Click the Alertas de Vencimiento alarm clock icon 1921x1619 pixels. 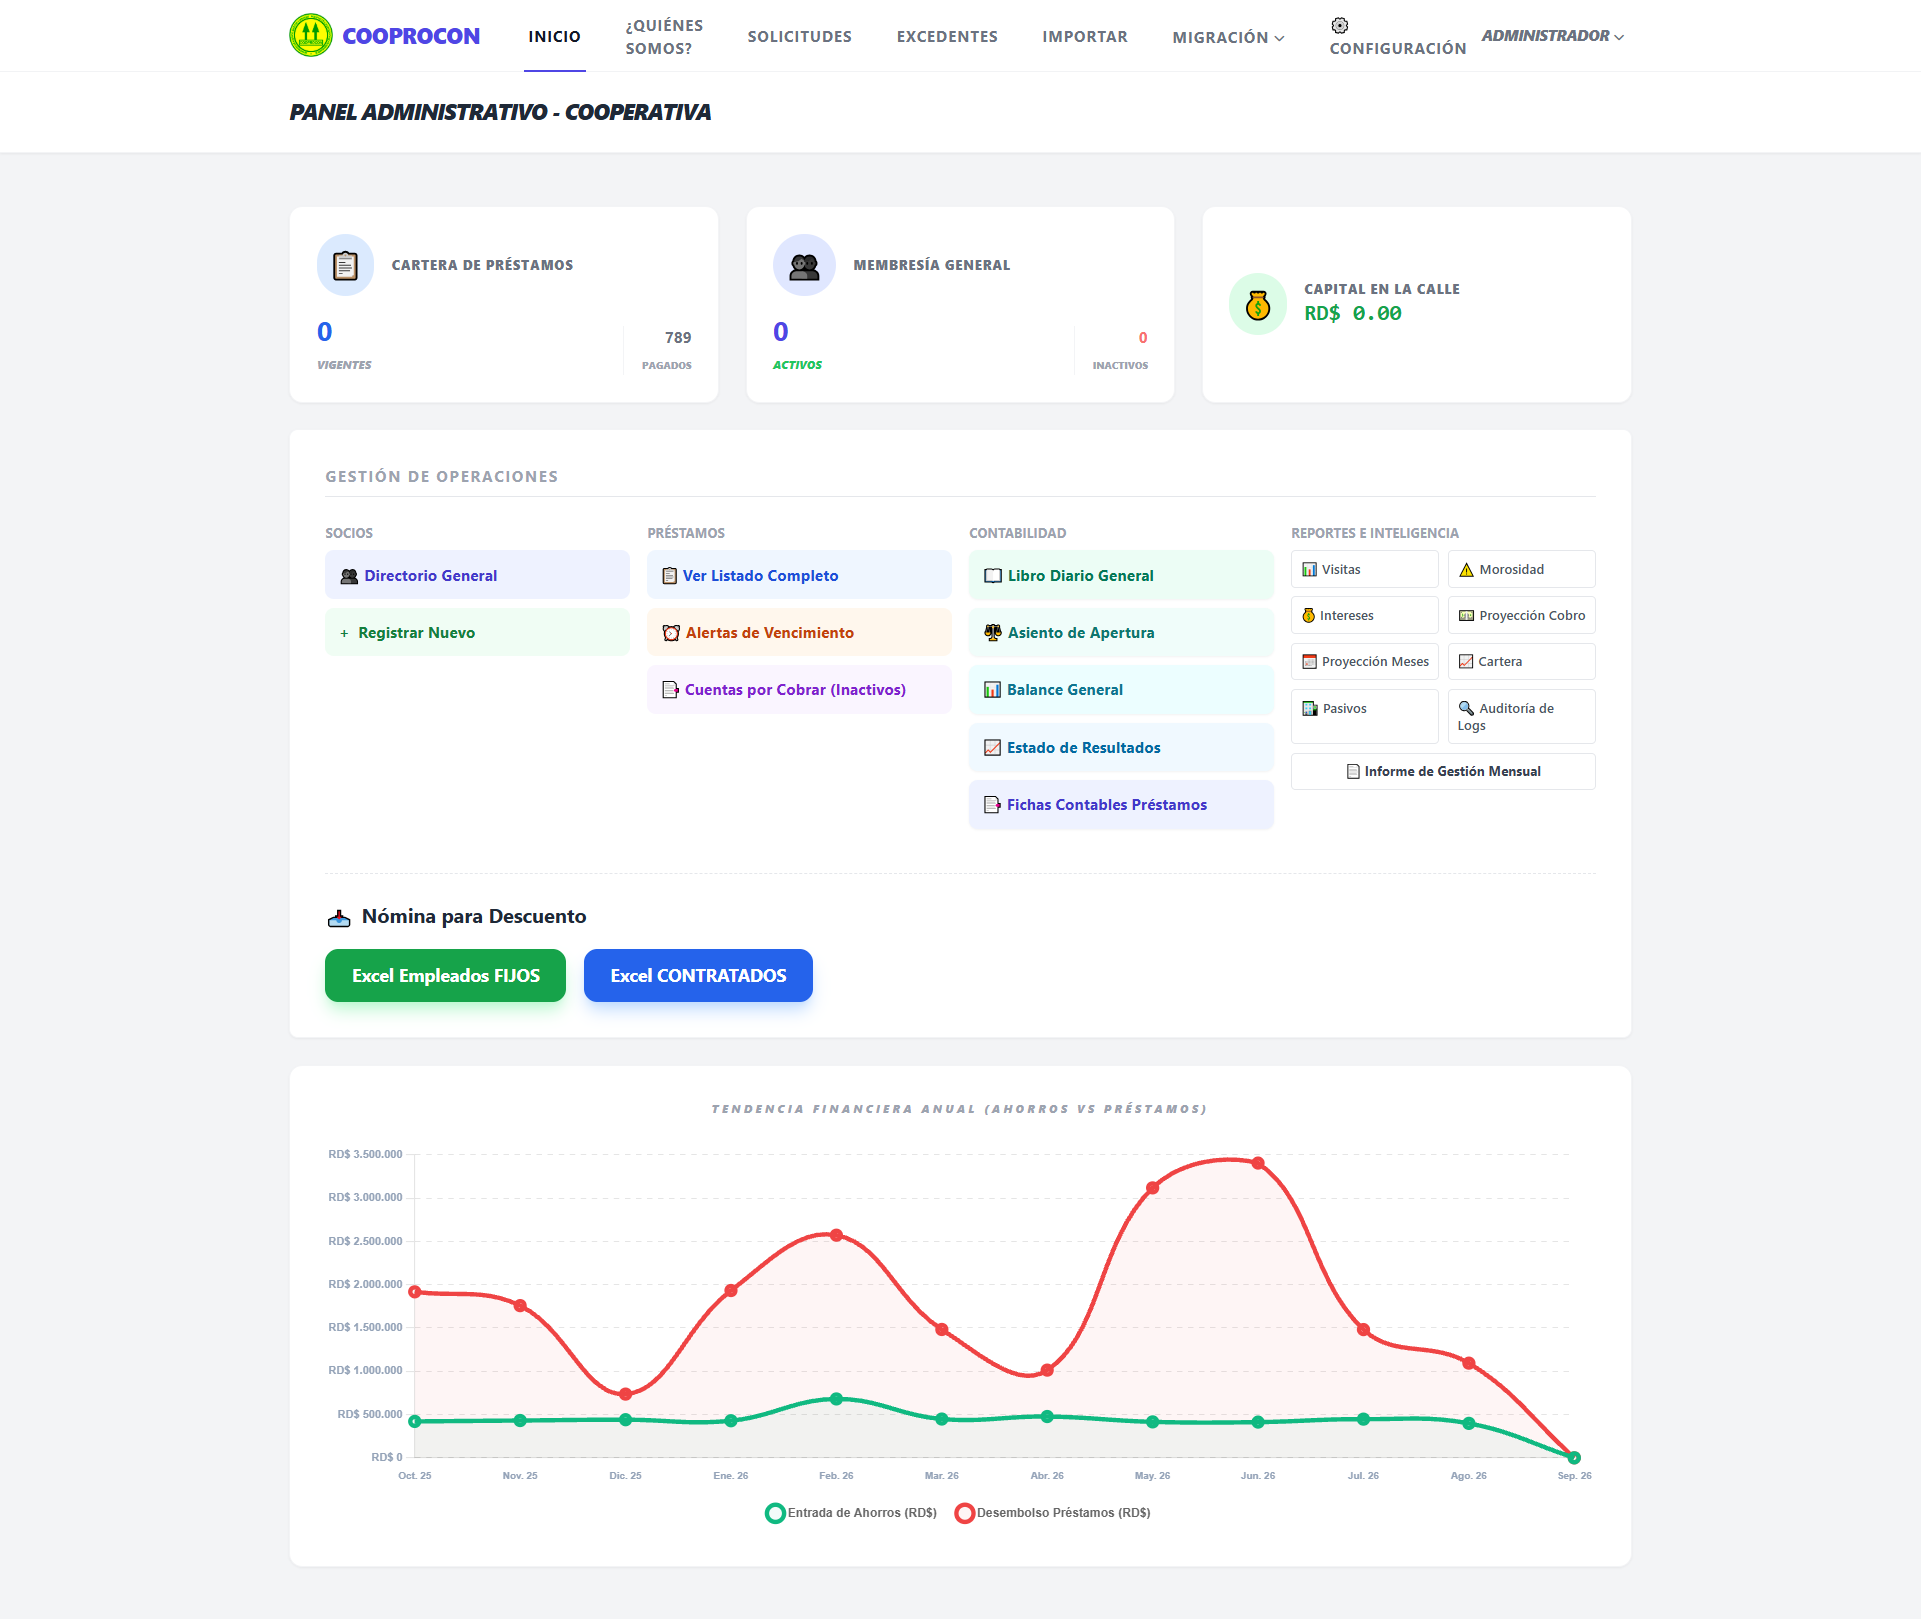click(x=671, y=633)
